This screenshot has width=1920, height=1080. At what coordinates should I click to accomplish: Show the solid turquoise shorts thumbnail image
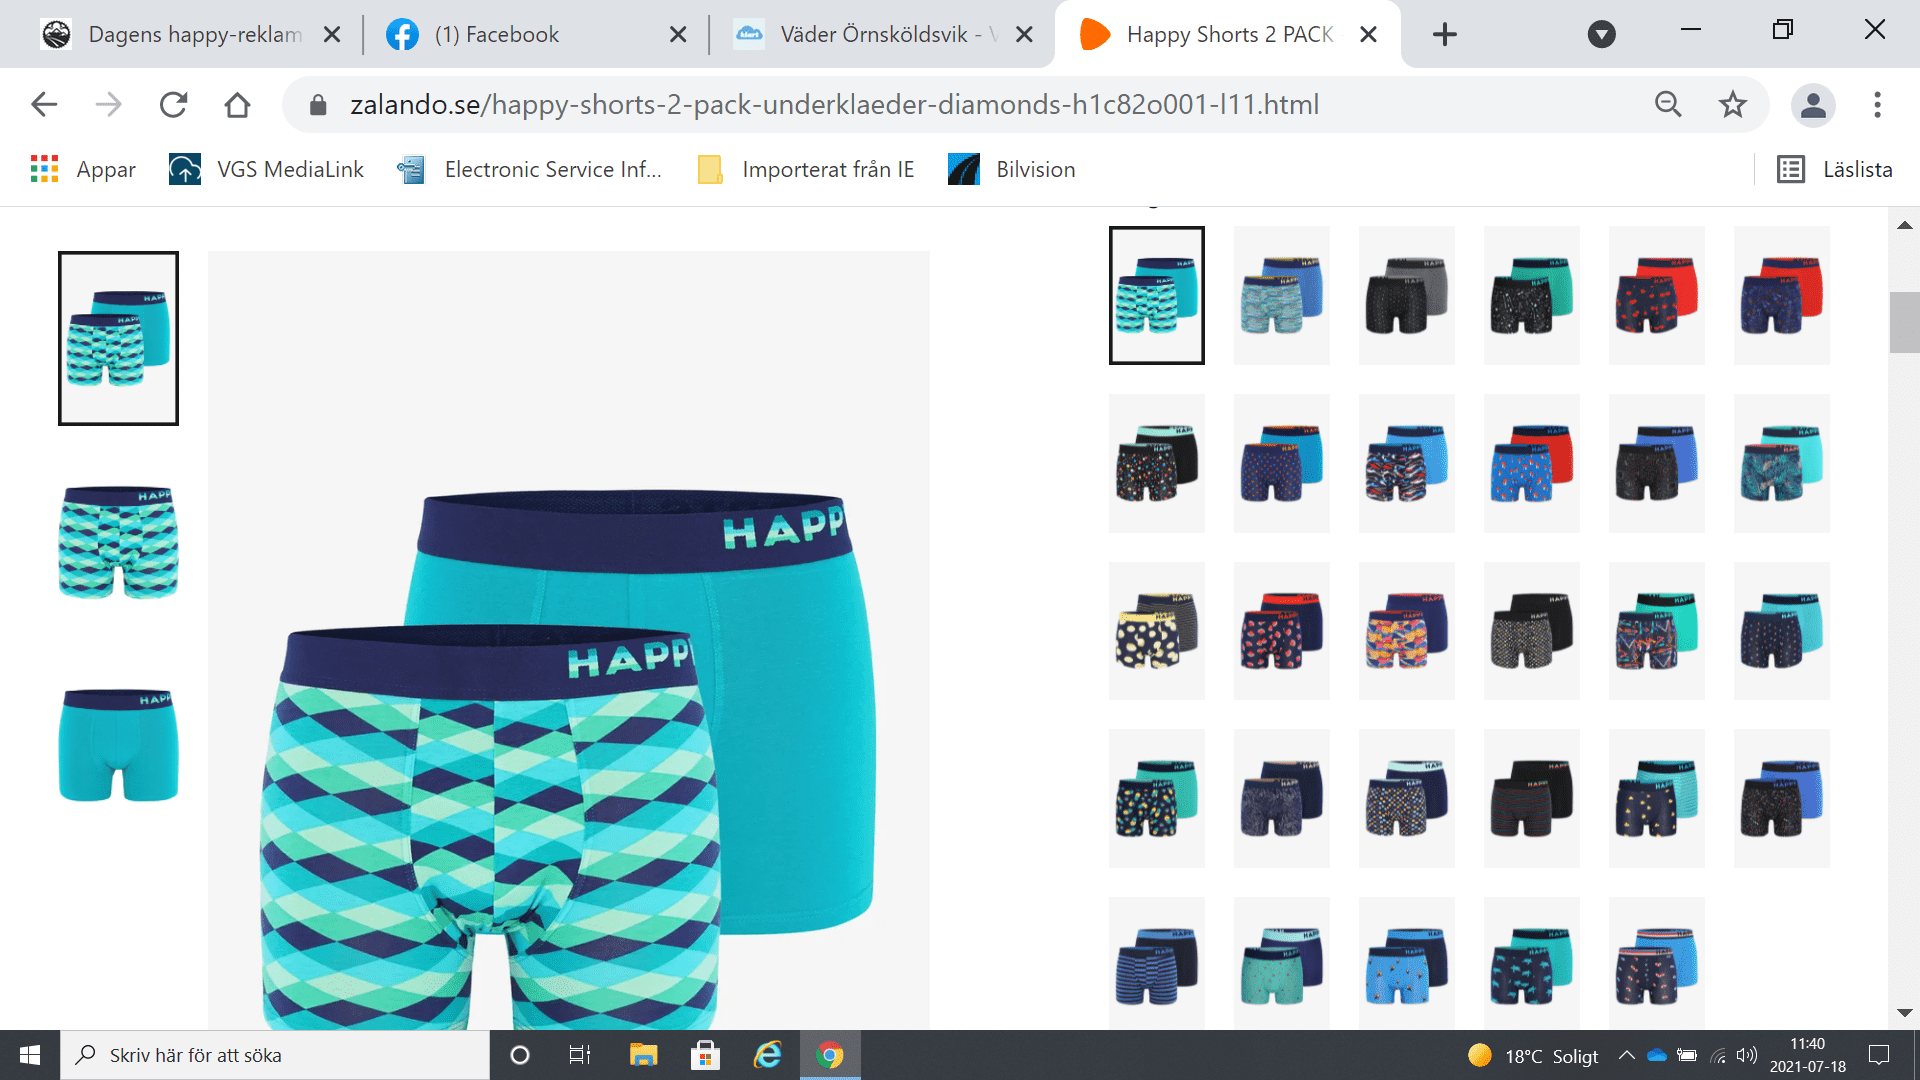(118, 744)
